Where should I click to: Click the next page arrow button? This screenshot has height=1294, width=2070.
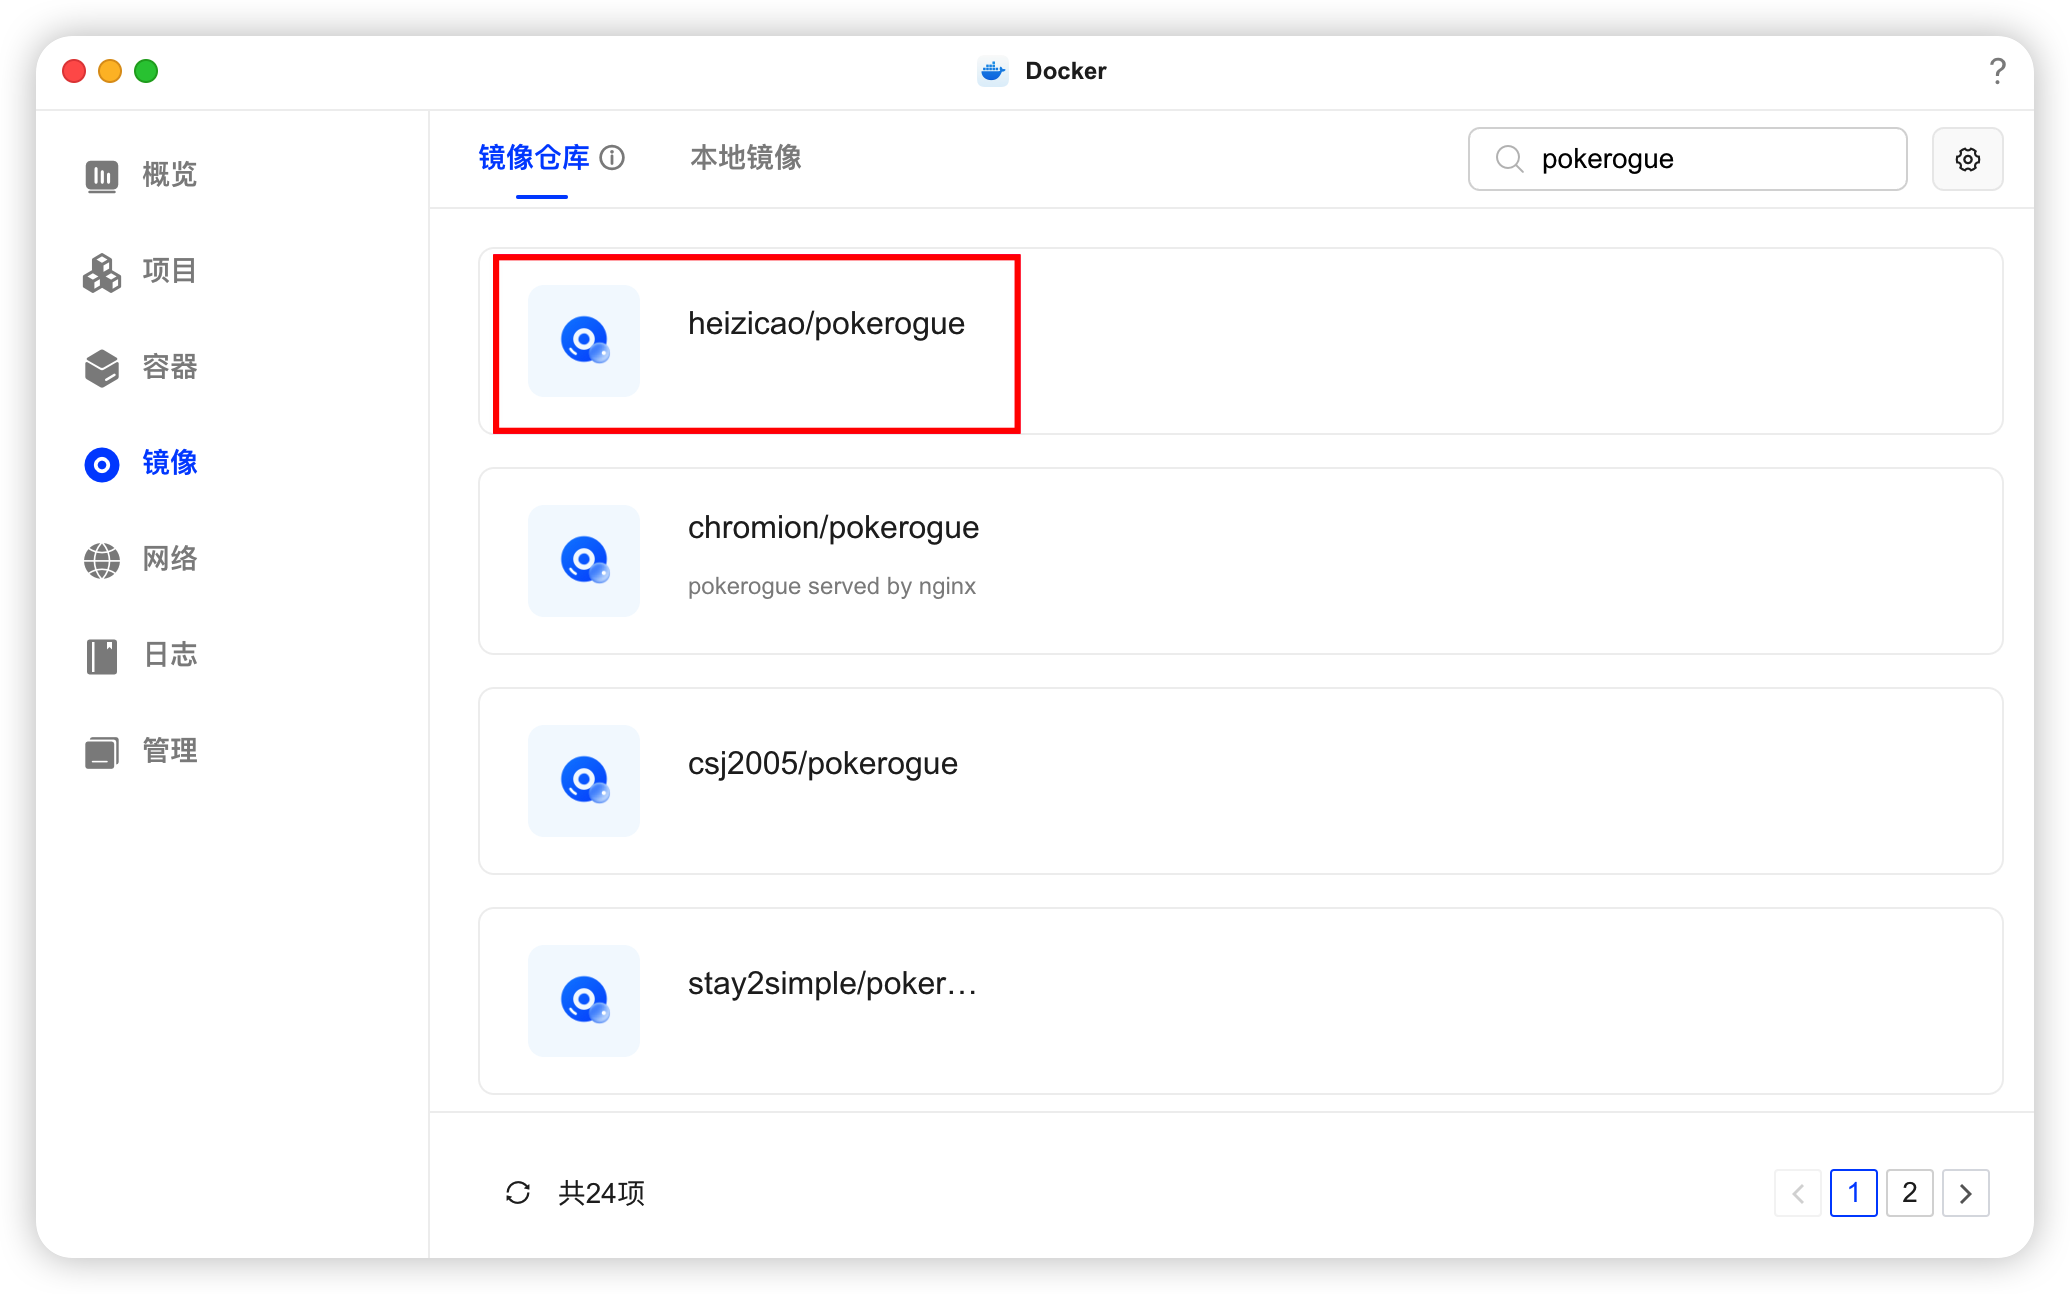tap(1965, 1192)
